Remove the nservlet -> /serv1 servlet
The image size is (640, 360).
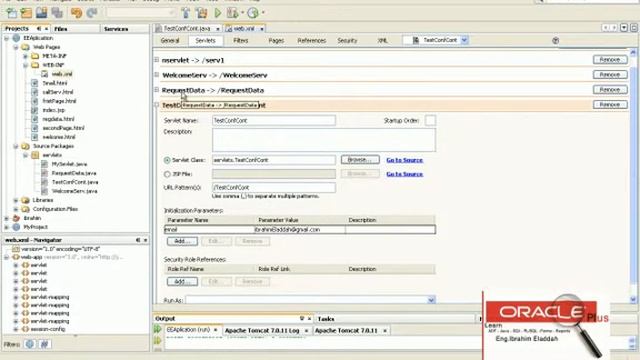(610, 60)
